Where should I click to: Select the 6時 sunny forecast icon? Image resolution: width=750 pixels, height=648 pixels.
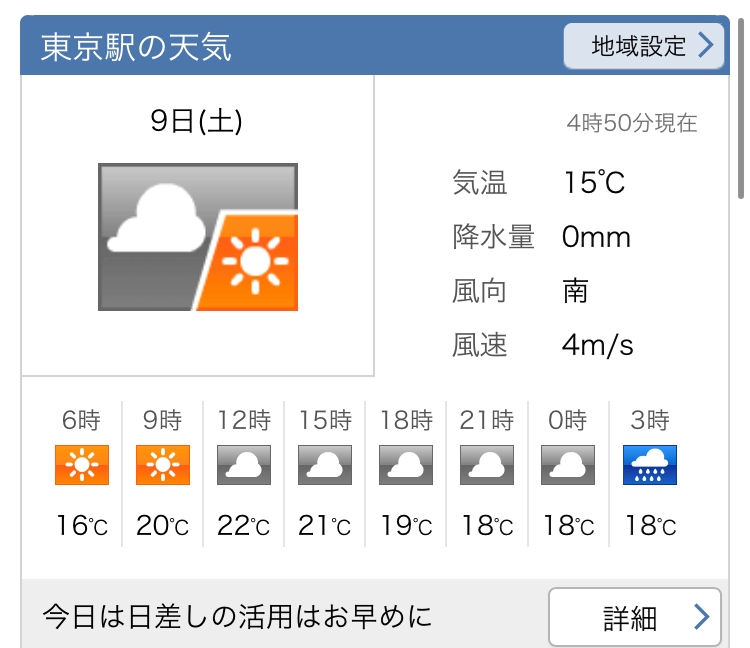point(82,465)
